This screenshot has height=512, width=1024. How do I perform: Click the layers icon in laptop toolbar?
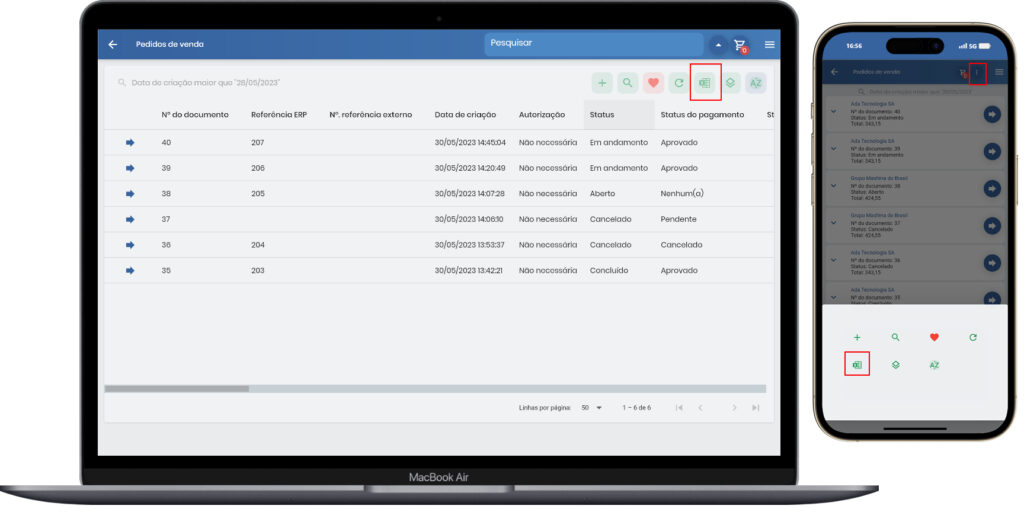(730, 83)
